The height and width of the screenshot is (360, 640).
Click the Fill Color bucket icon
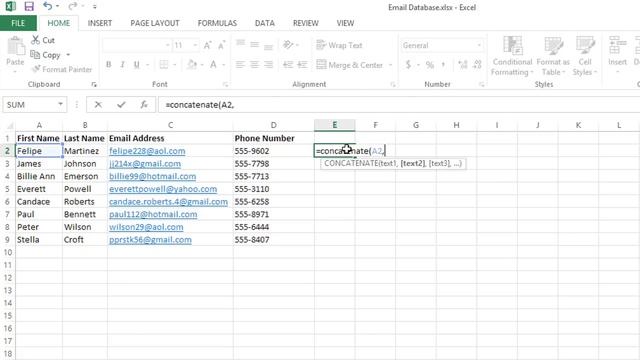tap(192, 64)
